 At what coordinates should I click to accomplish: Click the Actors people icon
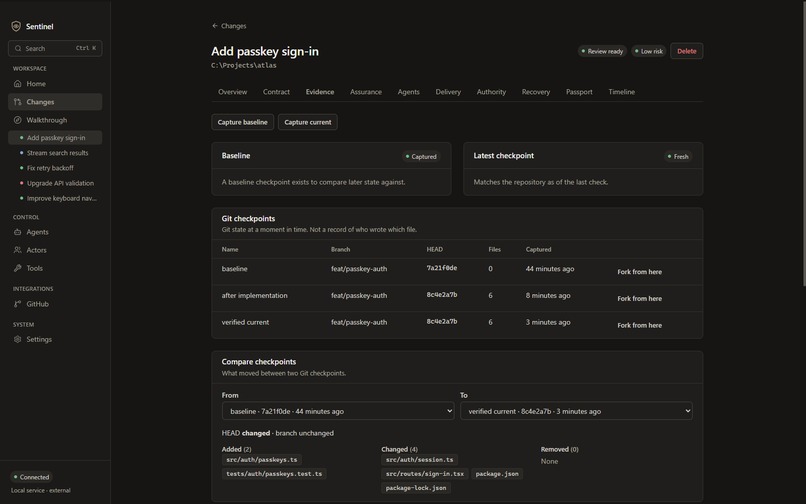[17, 250]
